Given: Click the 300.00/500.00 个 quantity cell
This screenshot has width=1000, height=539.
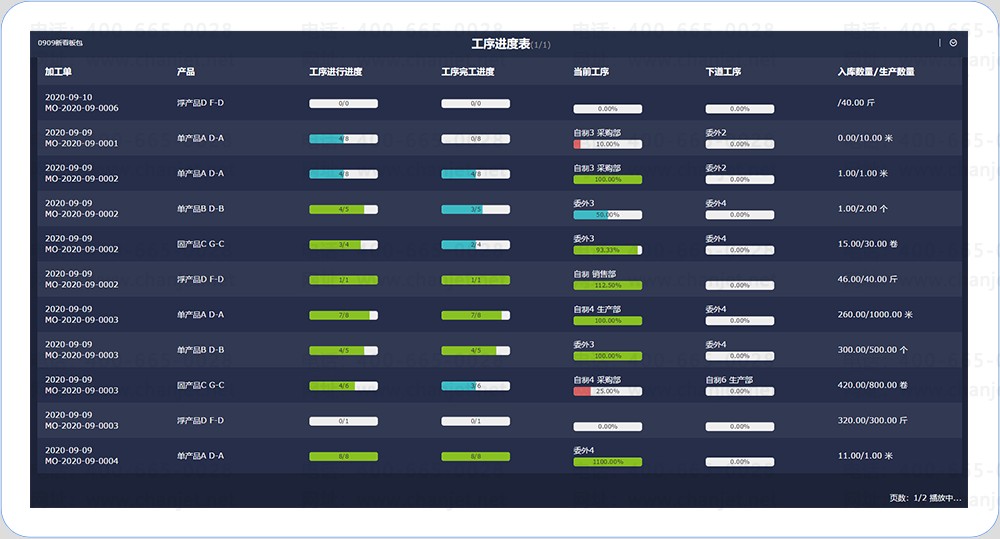Looking at the screenshot, I should coord(872,350).
